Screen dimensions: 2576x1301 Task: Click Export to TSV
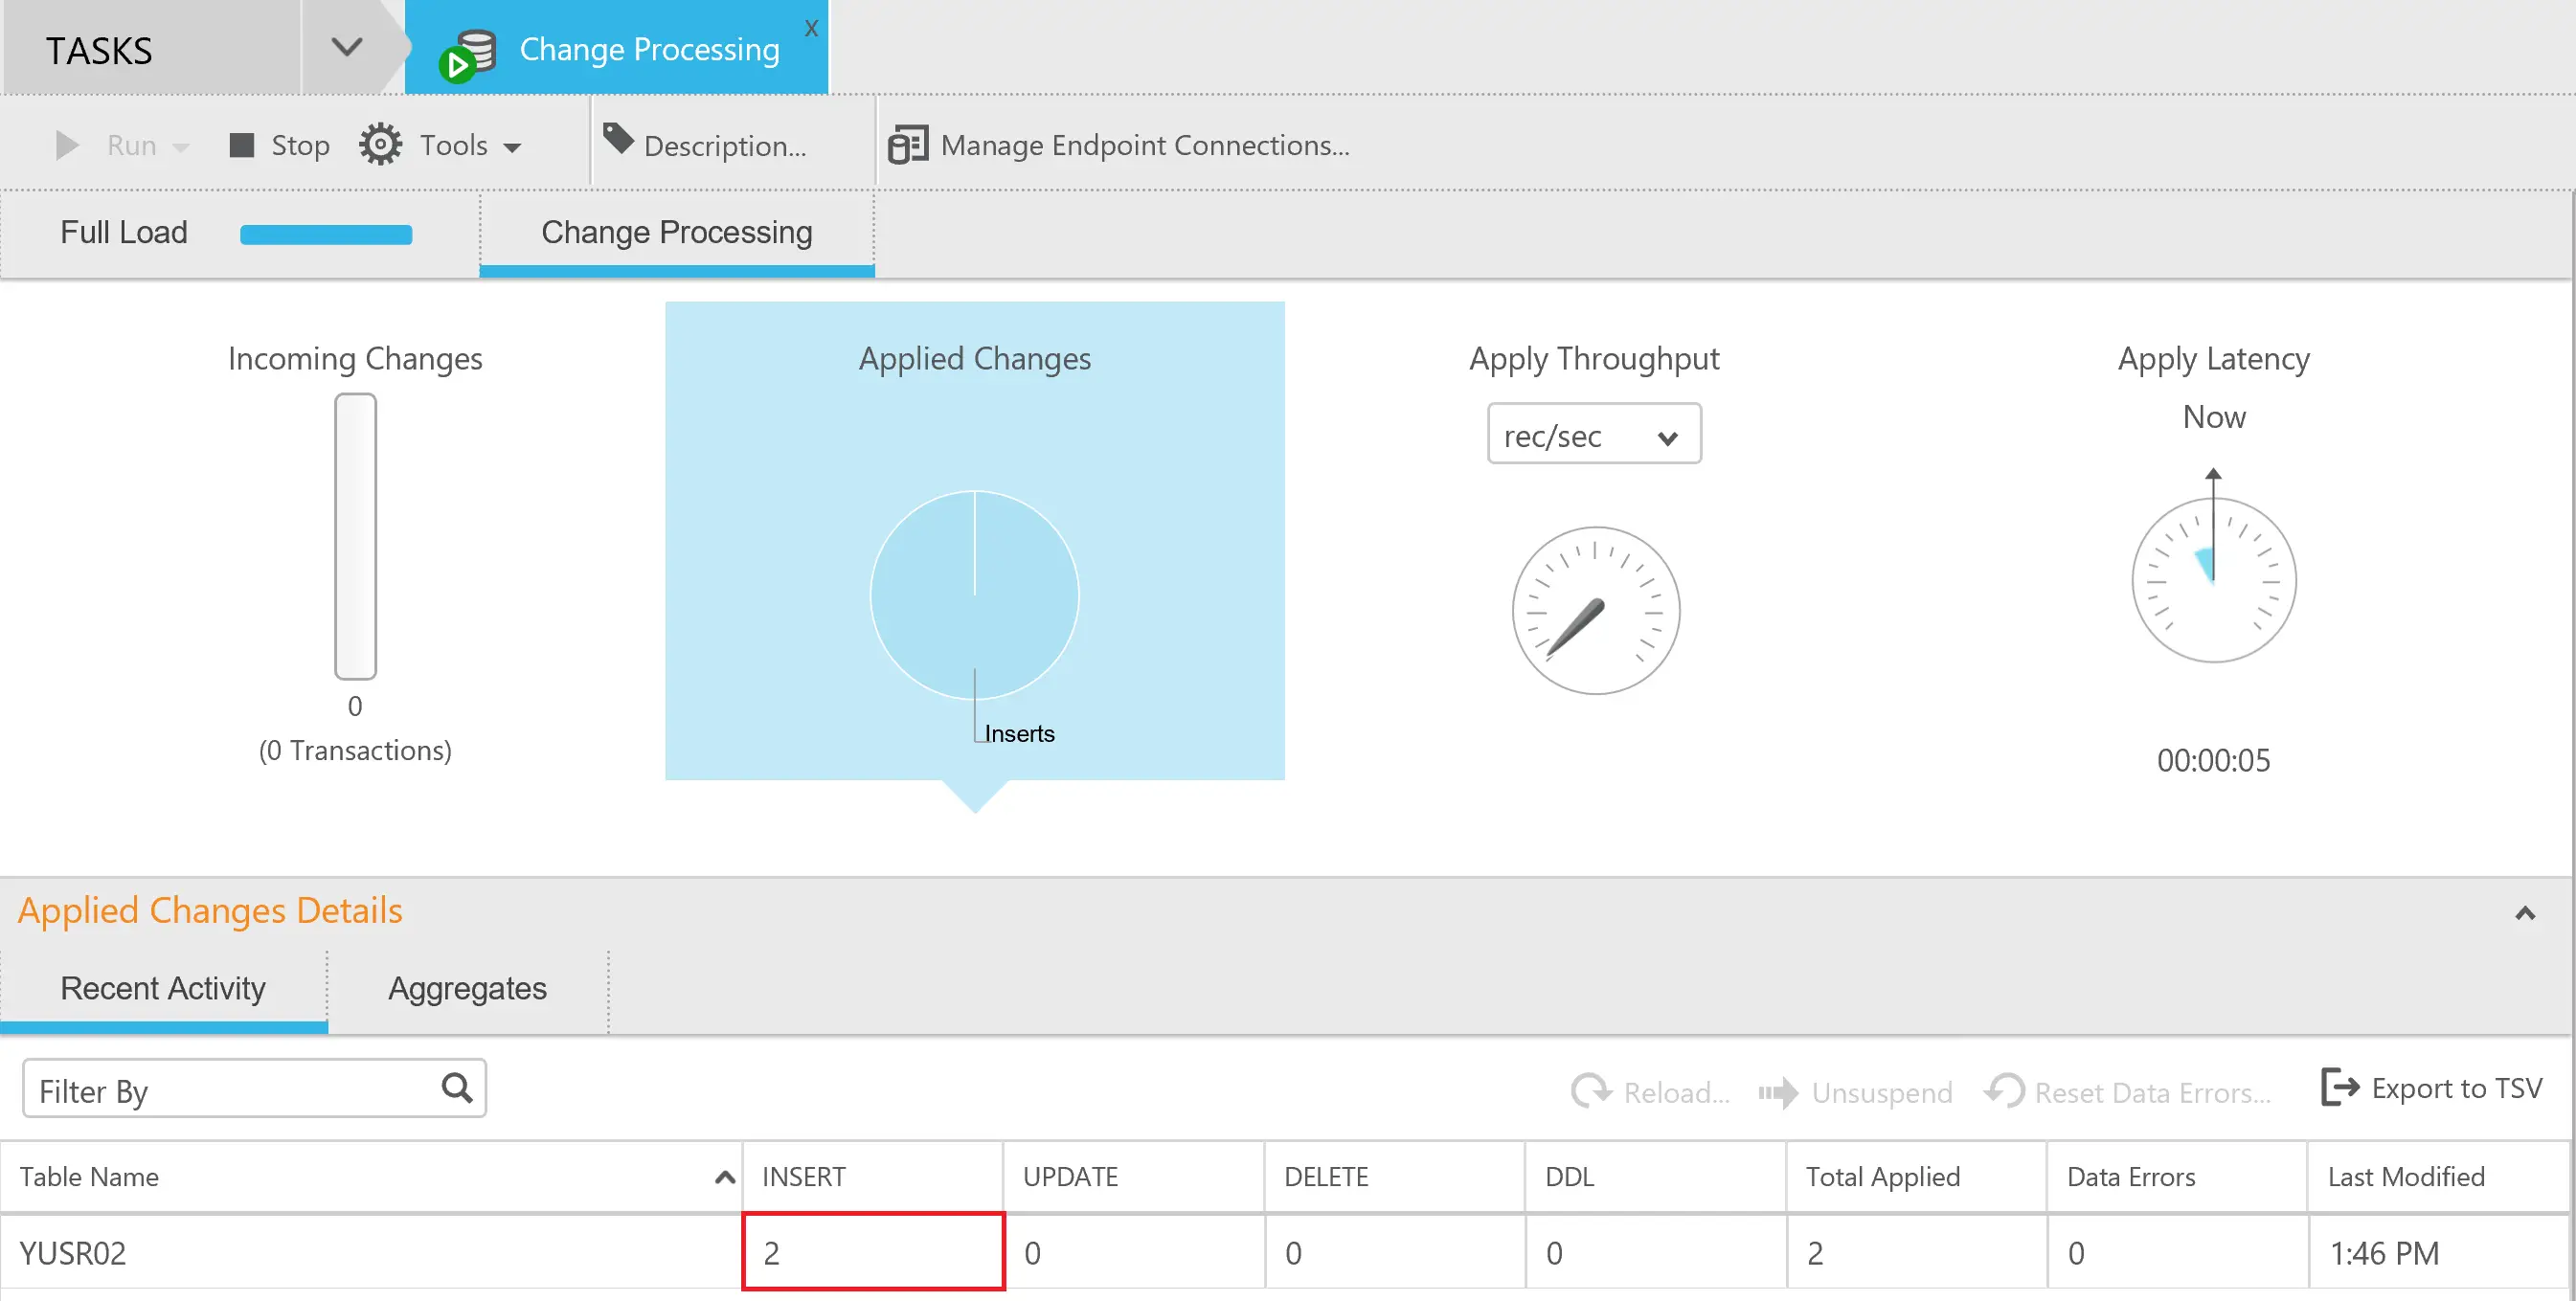[x=2431, y=1088]
